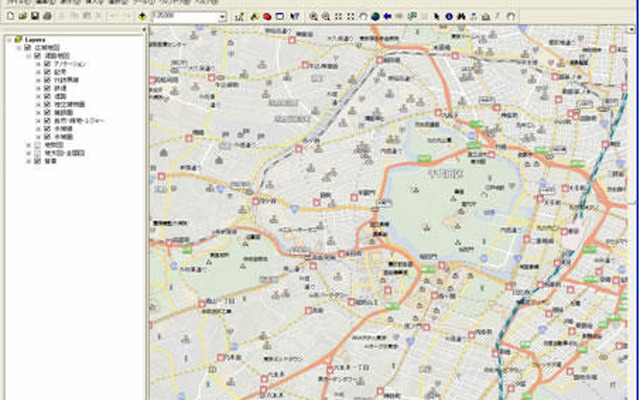This screenshot has height=400, width=640.
Task: Open the red ArcToolbox icon
Action: click(267, 17)
